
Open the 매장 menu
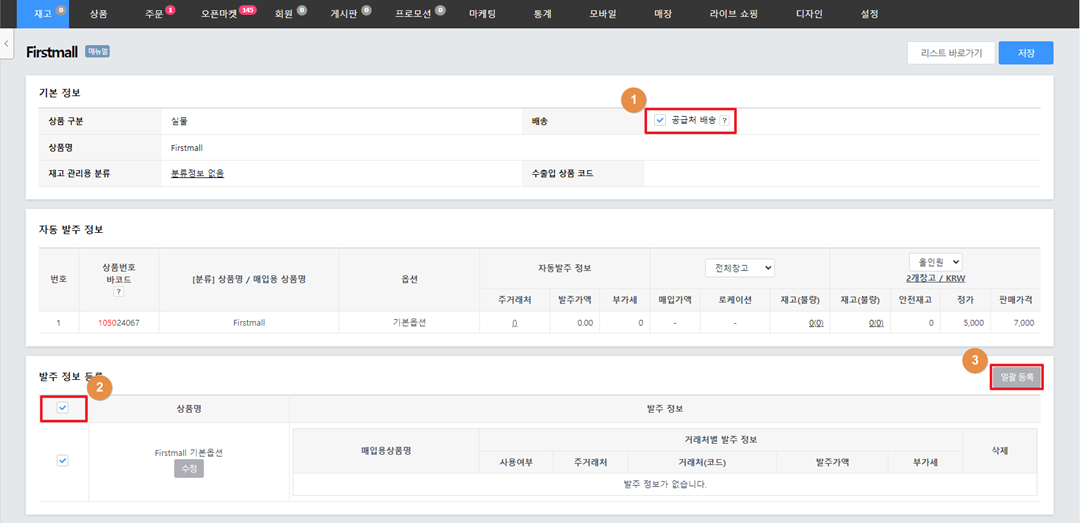[663, 14]
